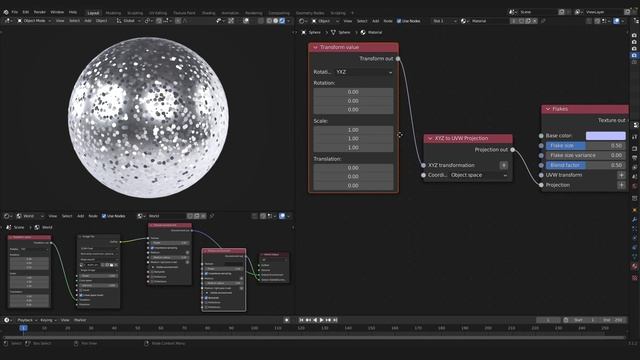Jump to the end frame in timeline
640x360 pixels.
click(x=335, y=320)
